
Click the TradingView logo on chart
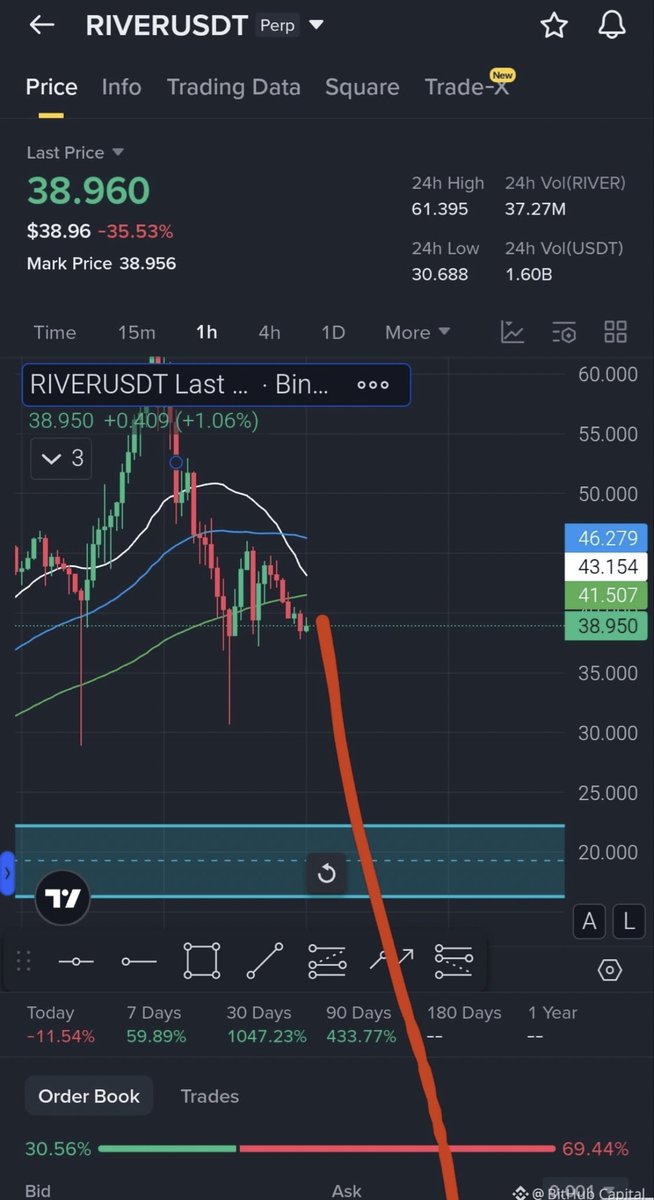[x=63, y=899]
